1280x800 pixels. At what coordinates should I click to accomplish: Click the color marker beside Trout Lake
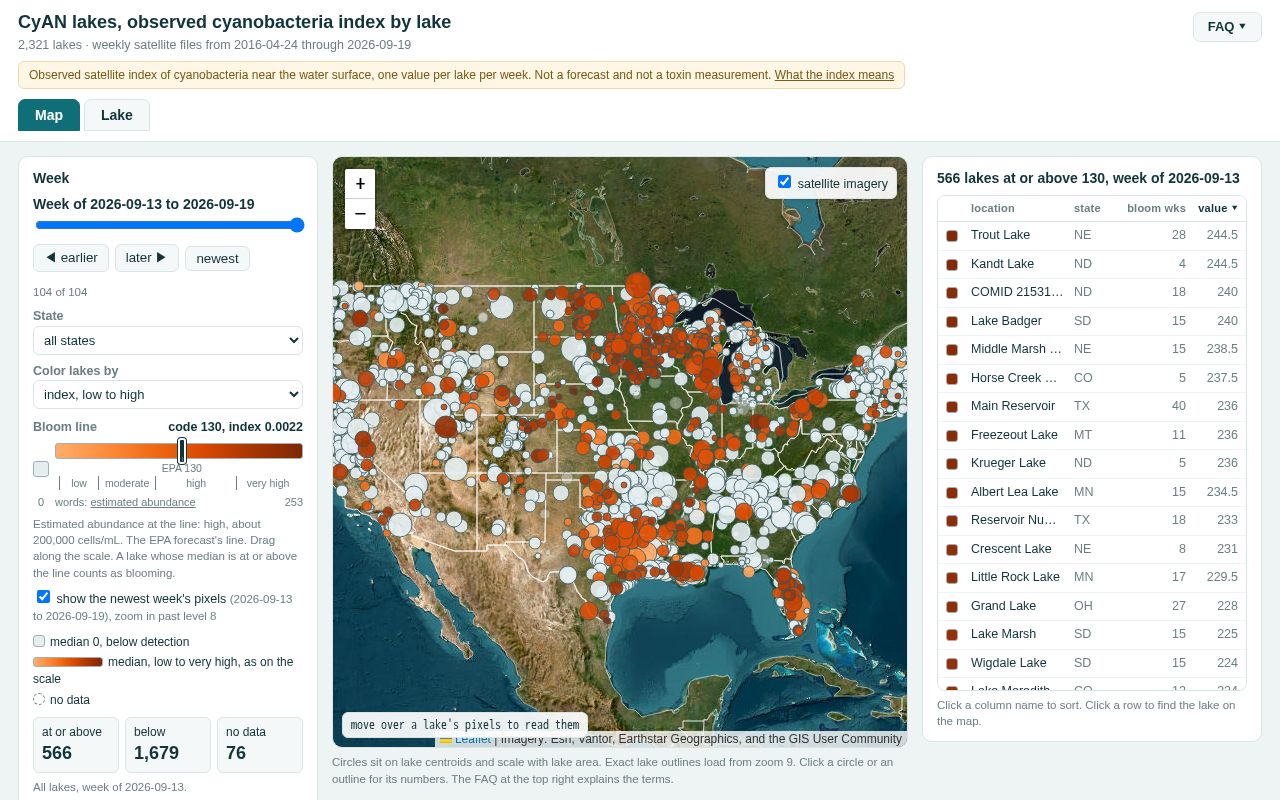click(x=952, y=236)
